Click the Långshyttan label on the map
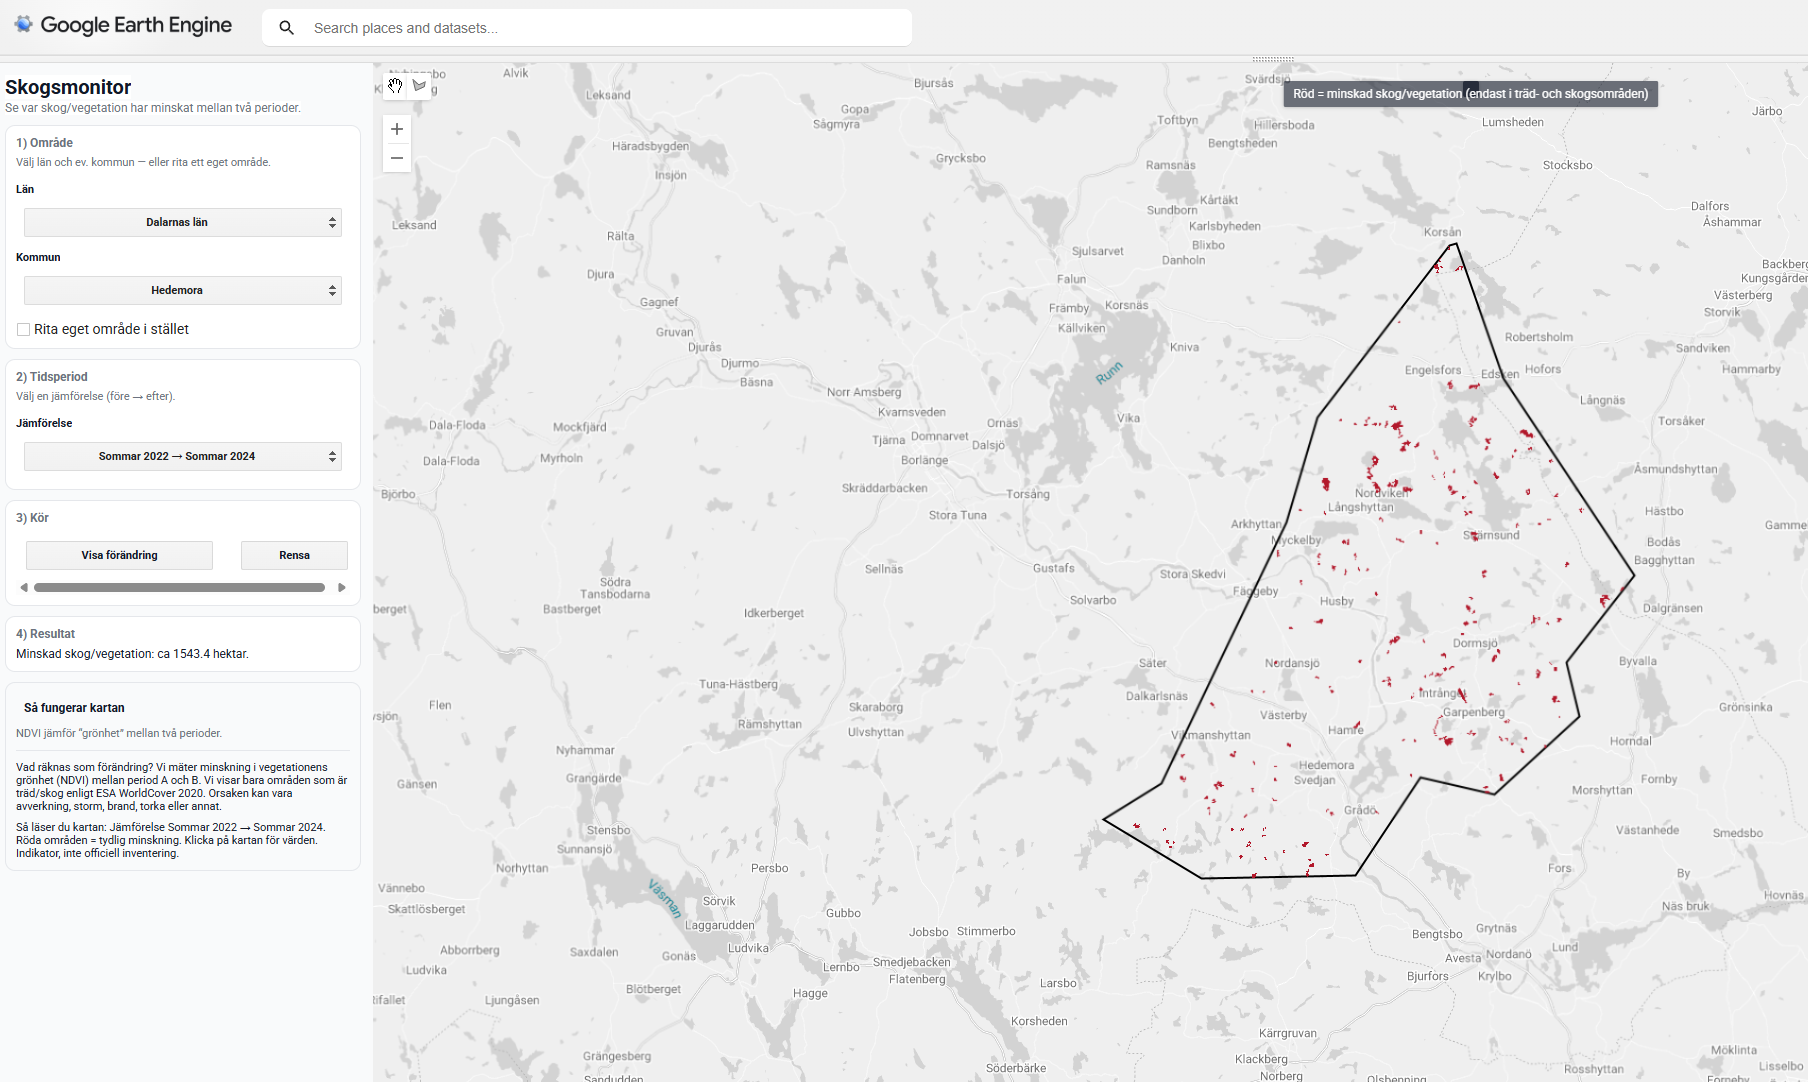Image resolution: width=1808 pixels, height=1082 pixels. coord(1360,507)
